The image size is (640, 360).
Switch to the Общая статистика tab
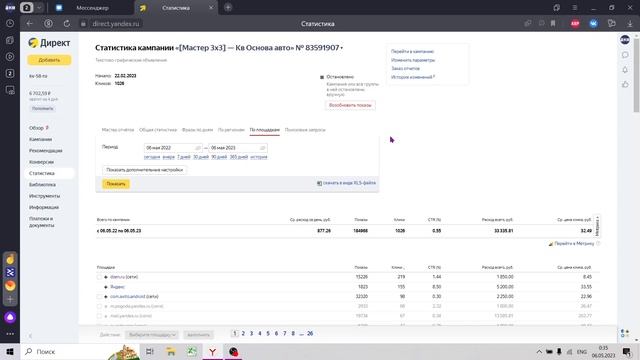click(158, 130)
